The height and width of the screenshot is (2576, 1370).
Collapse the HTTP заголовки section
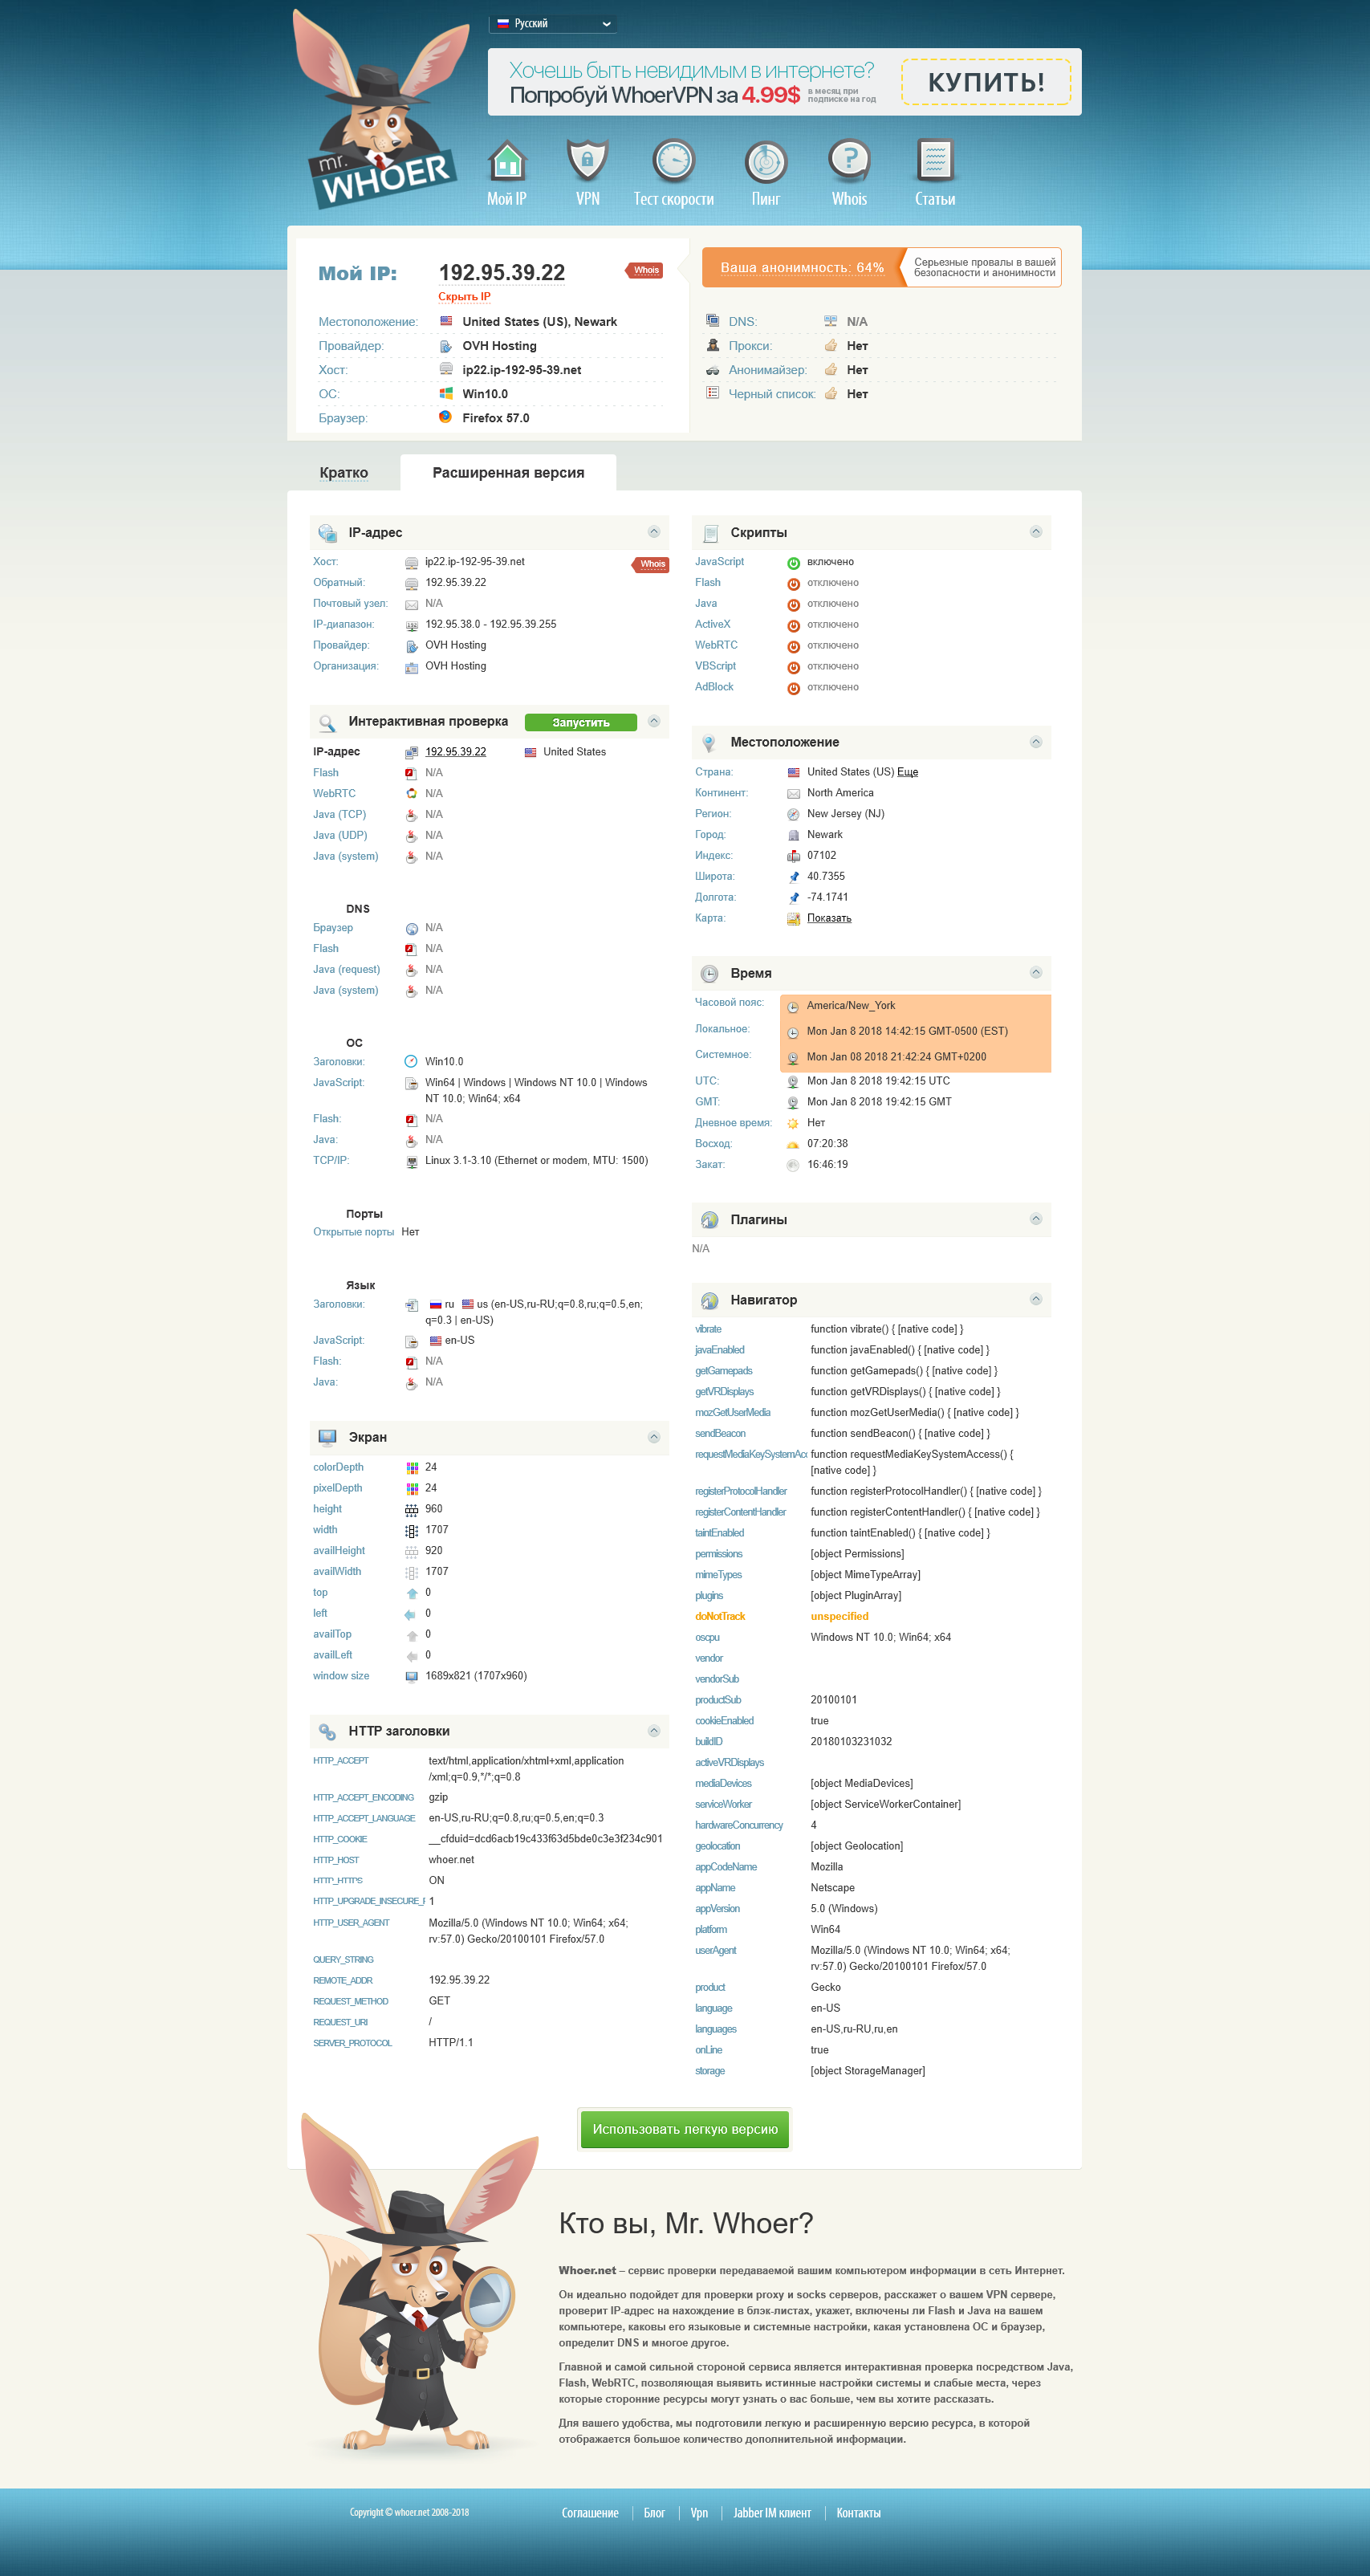pos(654,1731)
